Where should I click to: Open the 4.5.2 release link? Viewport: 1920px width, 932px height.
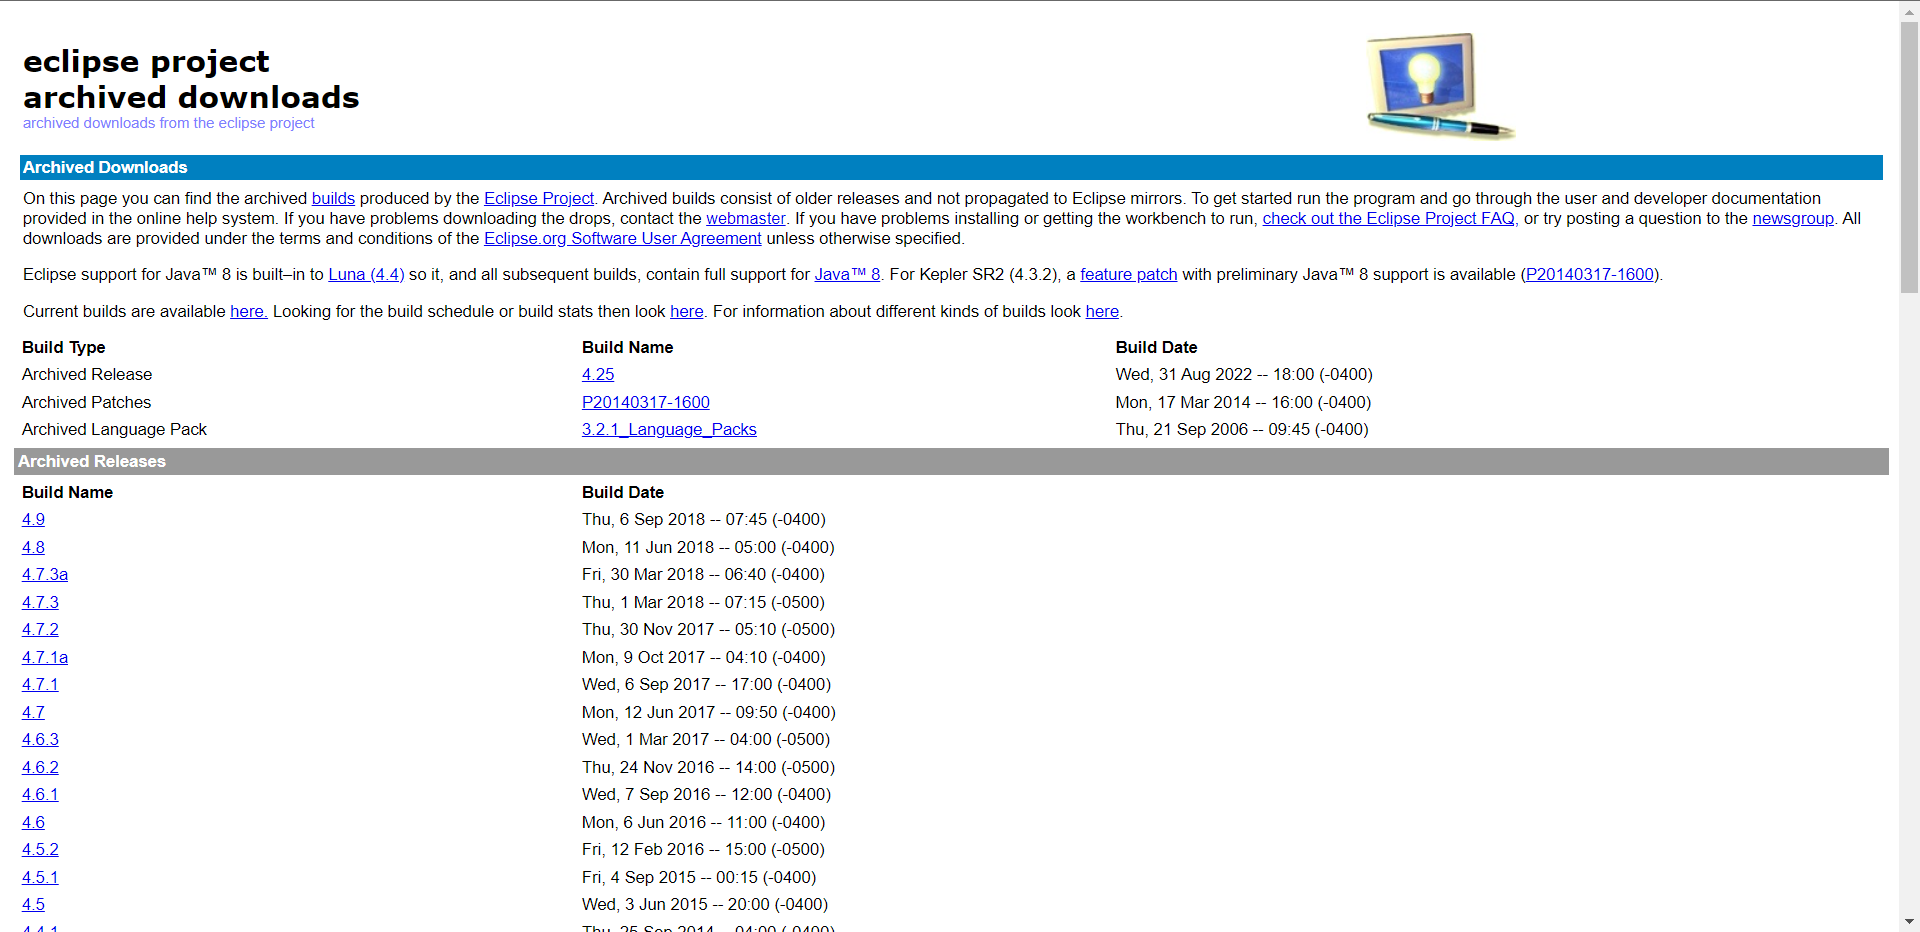40,849
